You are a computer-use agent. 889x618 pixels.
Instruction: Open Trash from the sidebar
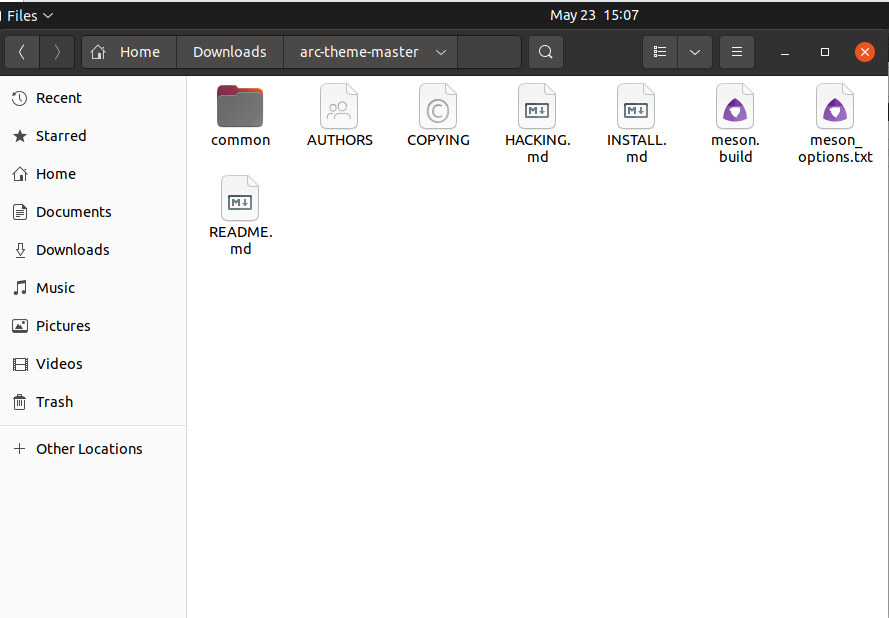(94, 402)
